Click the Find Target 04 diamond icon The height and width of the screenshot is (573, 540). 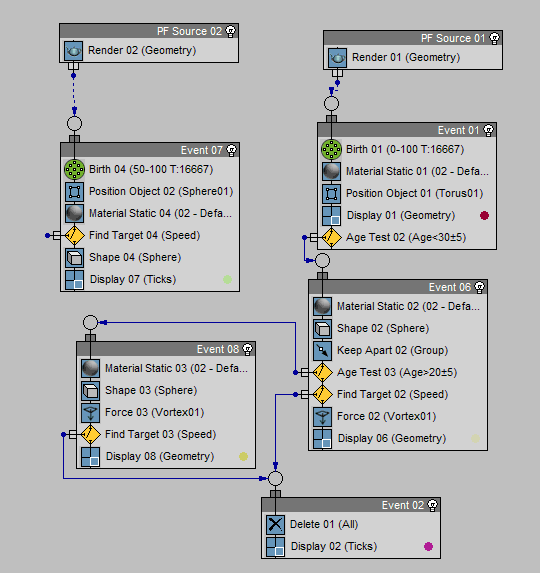coord(75,235)
